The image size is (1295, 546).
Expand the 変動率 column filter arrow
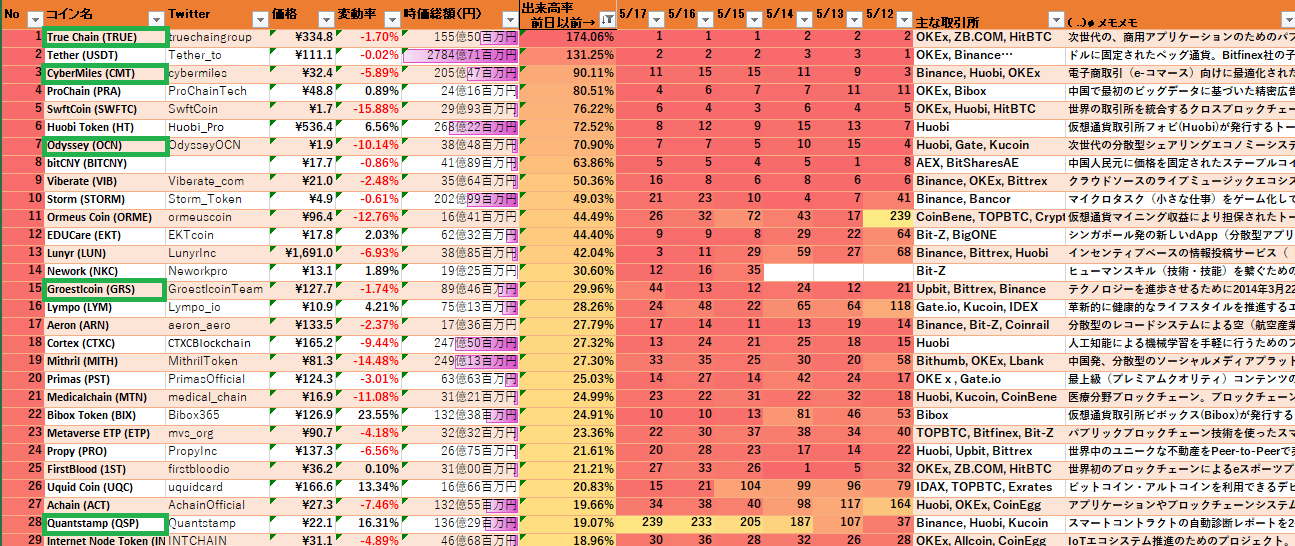coord(391,19)
